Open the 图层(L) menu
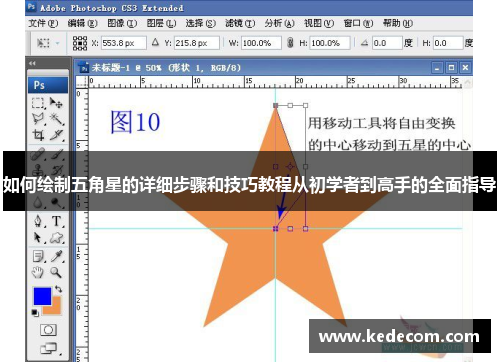 [x=161, y=23]
